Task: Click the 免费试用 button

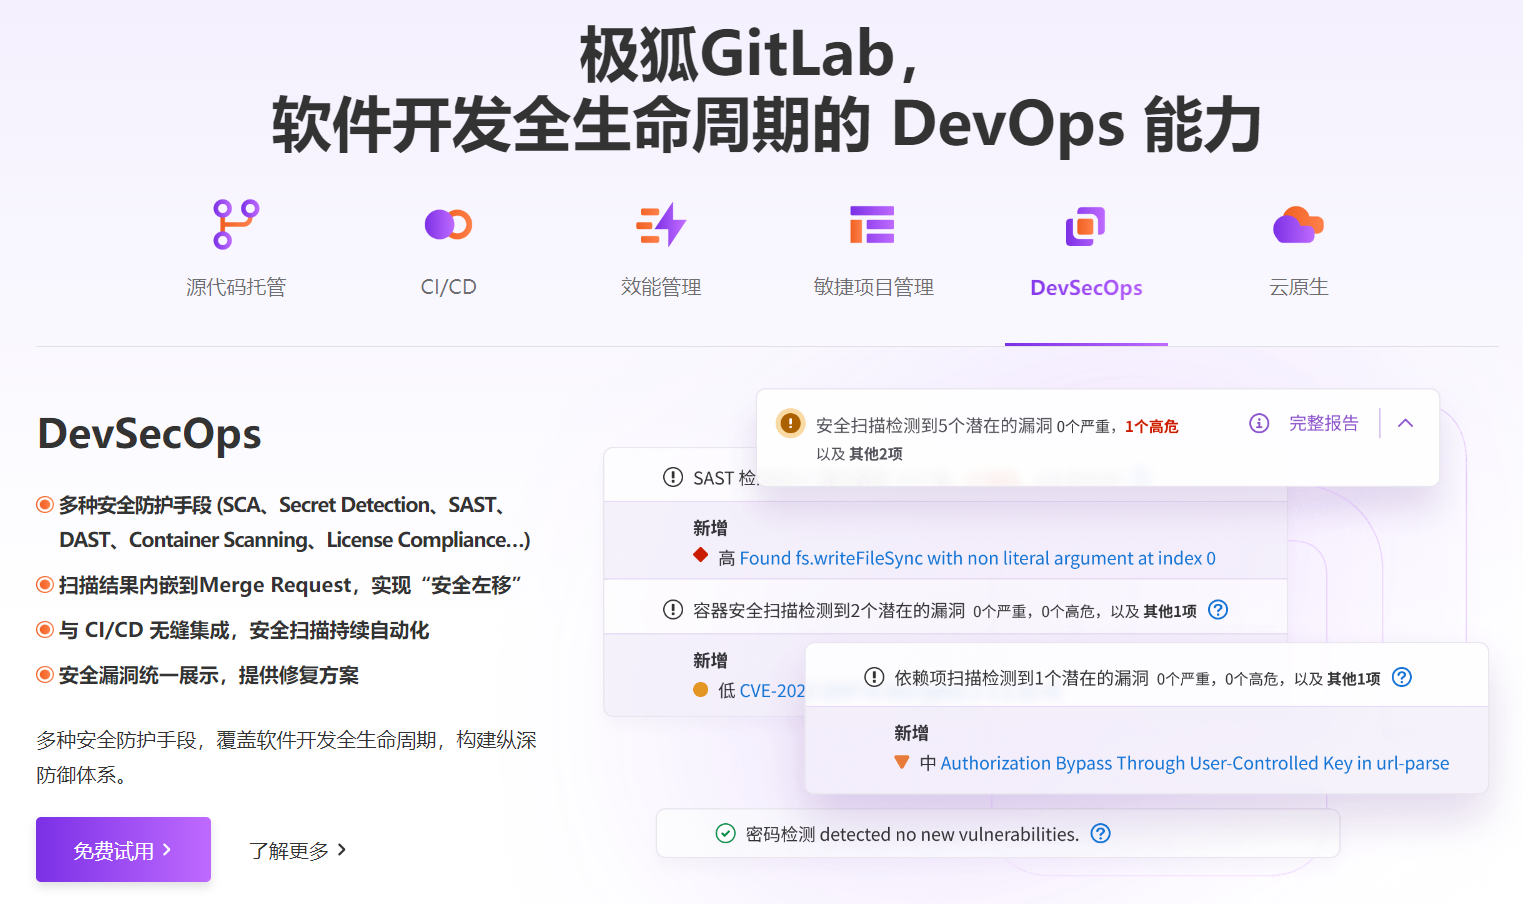Action: click(x=123, y=850)
